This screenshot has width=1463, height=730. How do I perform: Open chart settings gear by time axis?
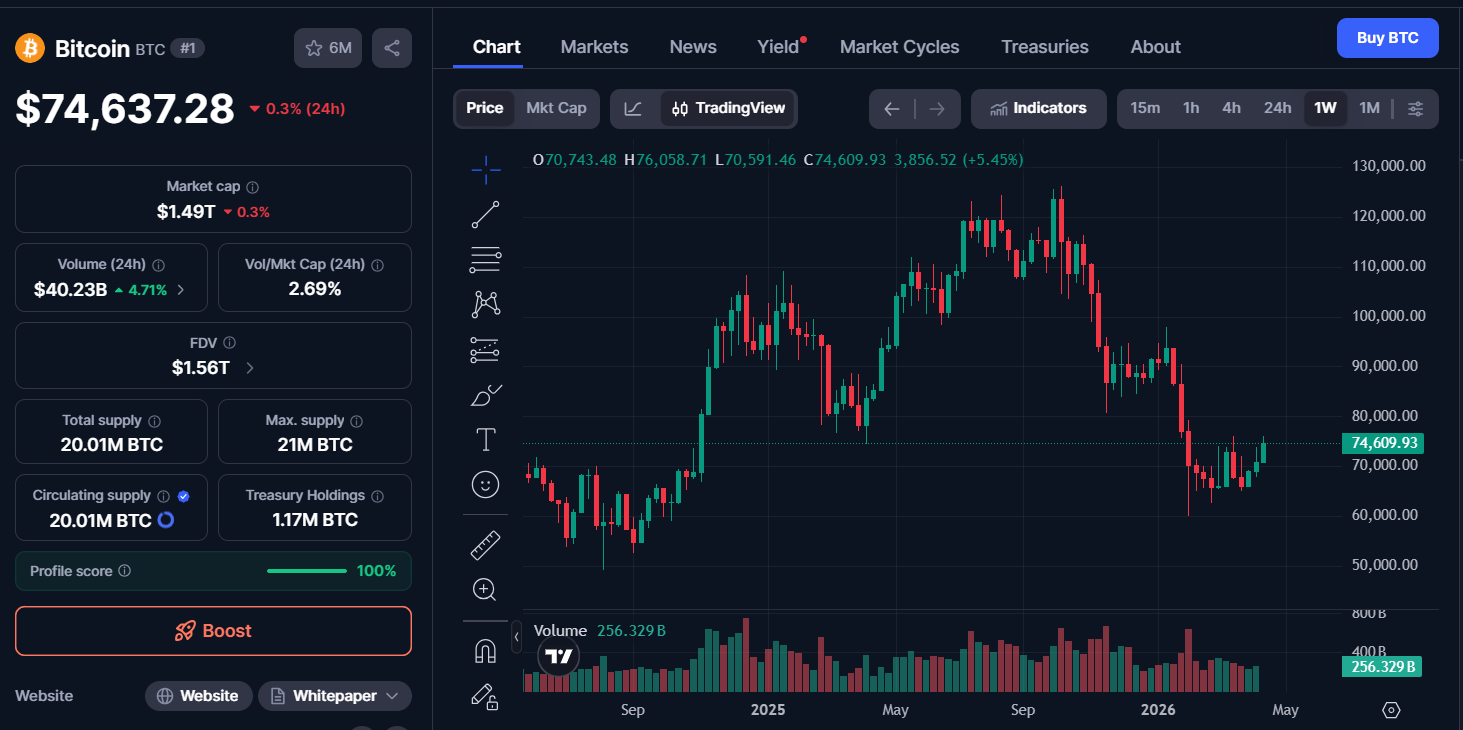pyautogui.click(x=1391, y=710)
